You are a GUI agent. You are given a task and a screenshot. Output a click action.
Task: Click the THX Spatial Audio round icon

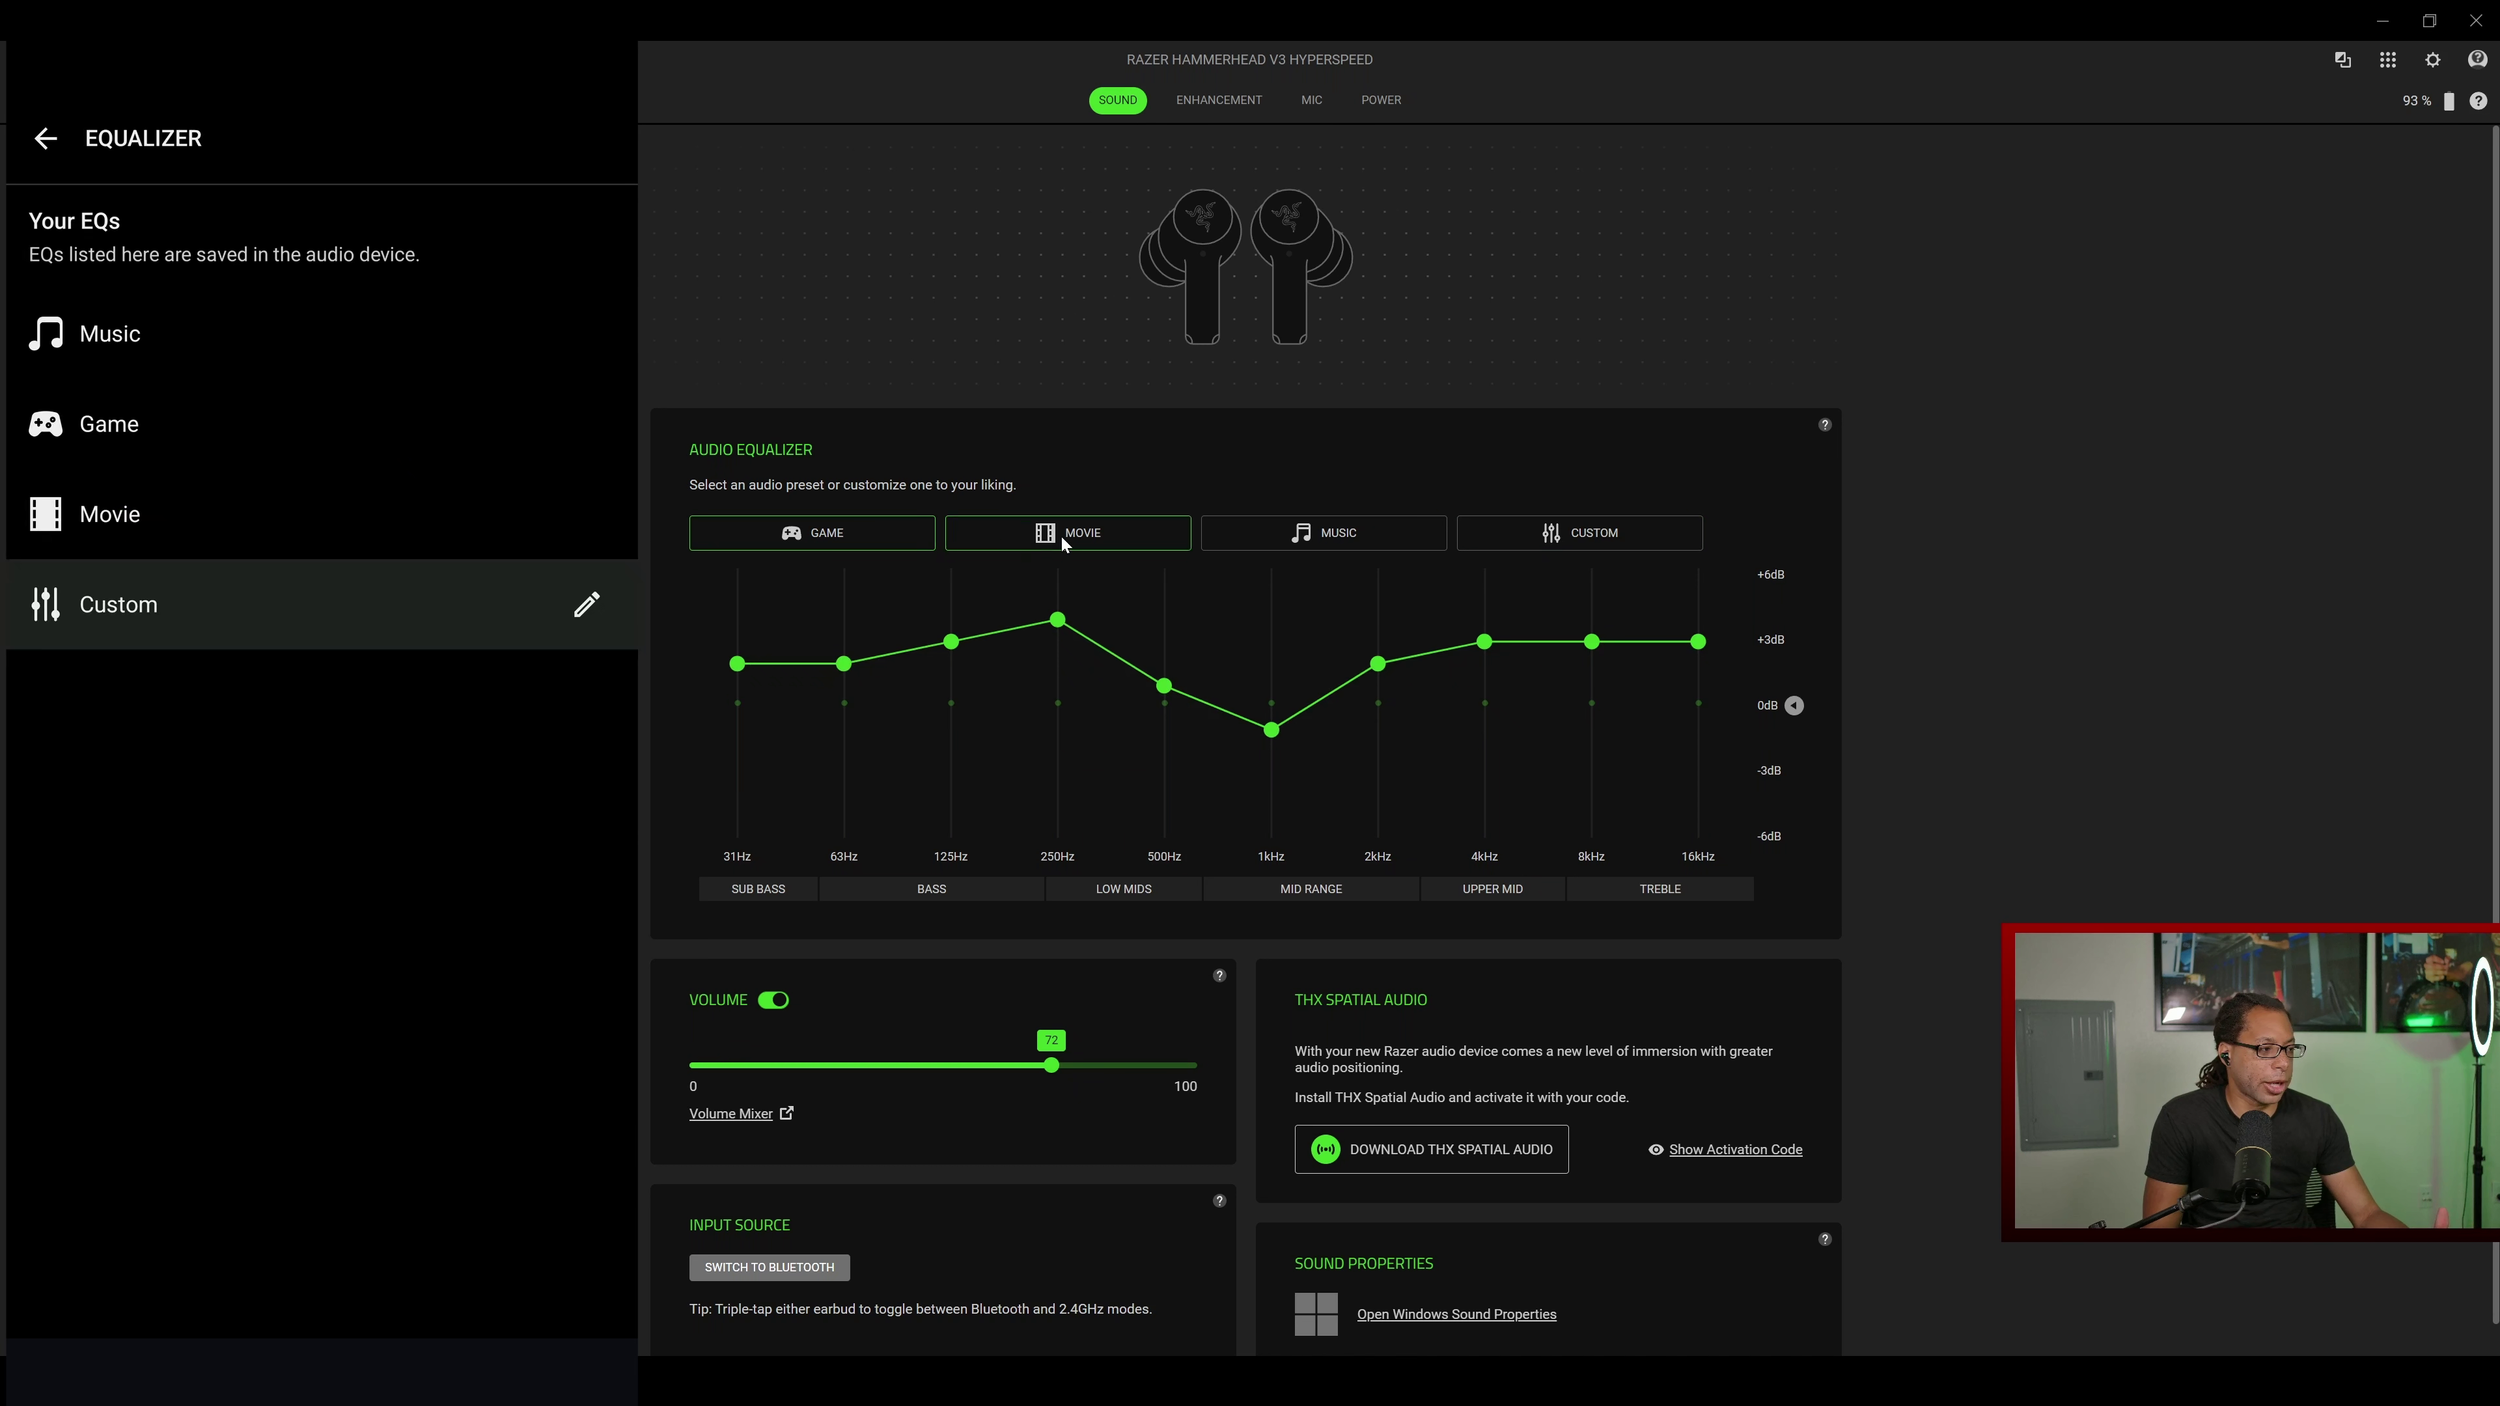1326,1150
